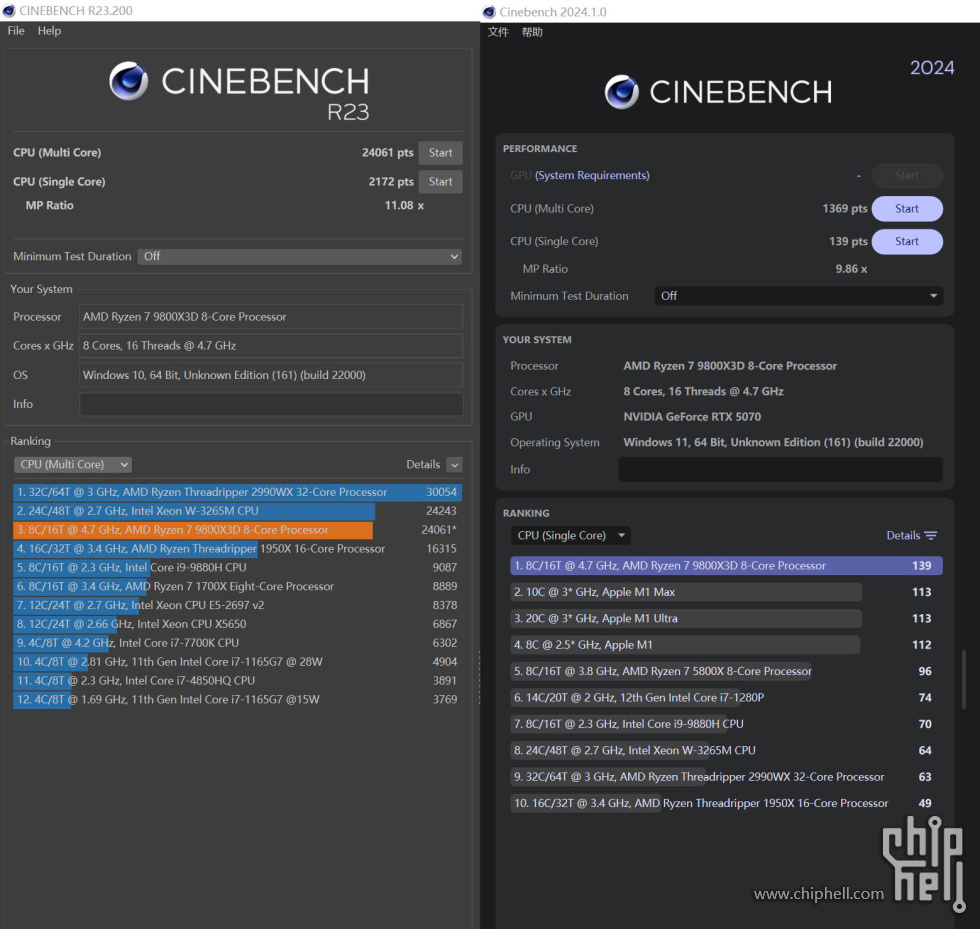The height and width of the screenshot is (929, 980).
Task: Click 24061 pts multi core score in R23
Action: [x=388, y=153]
